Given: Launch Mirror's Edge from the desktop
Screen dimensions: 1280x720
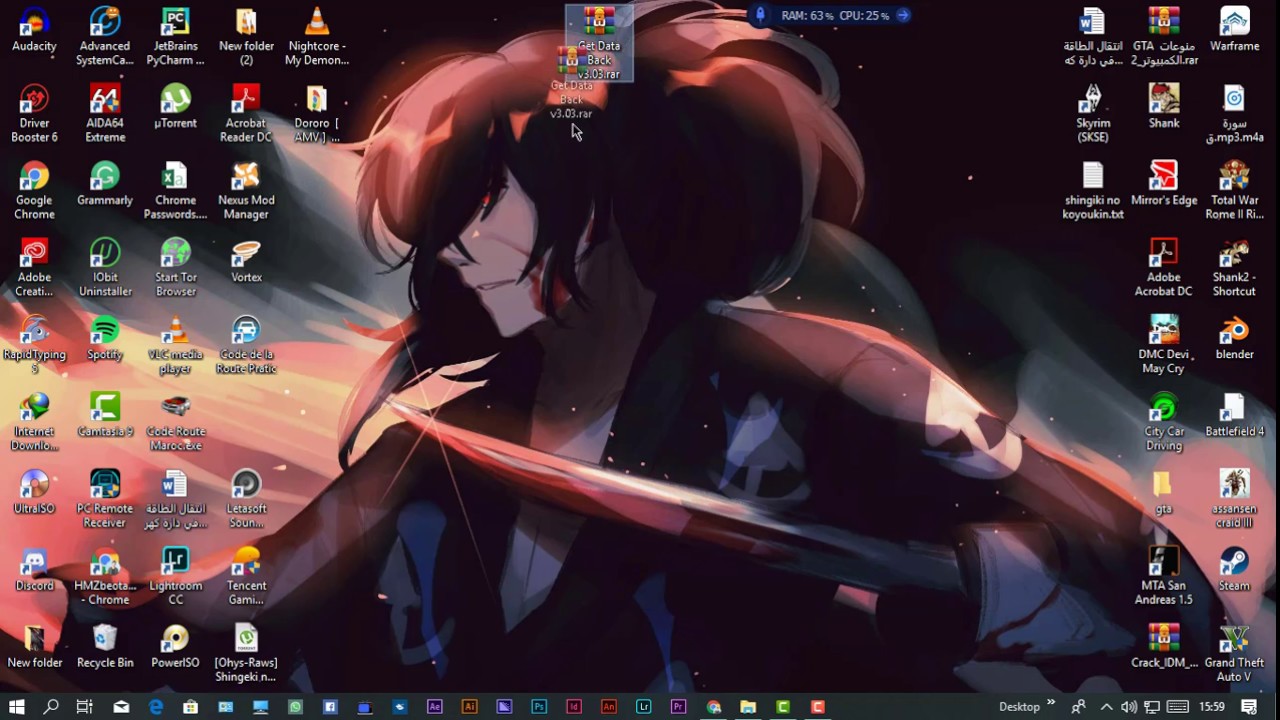Looking at the screenshot, I should [x=1164, y=184].
